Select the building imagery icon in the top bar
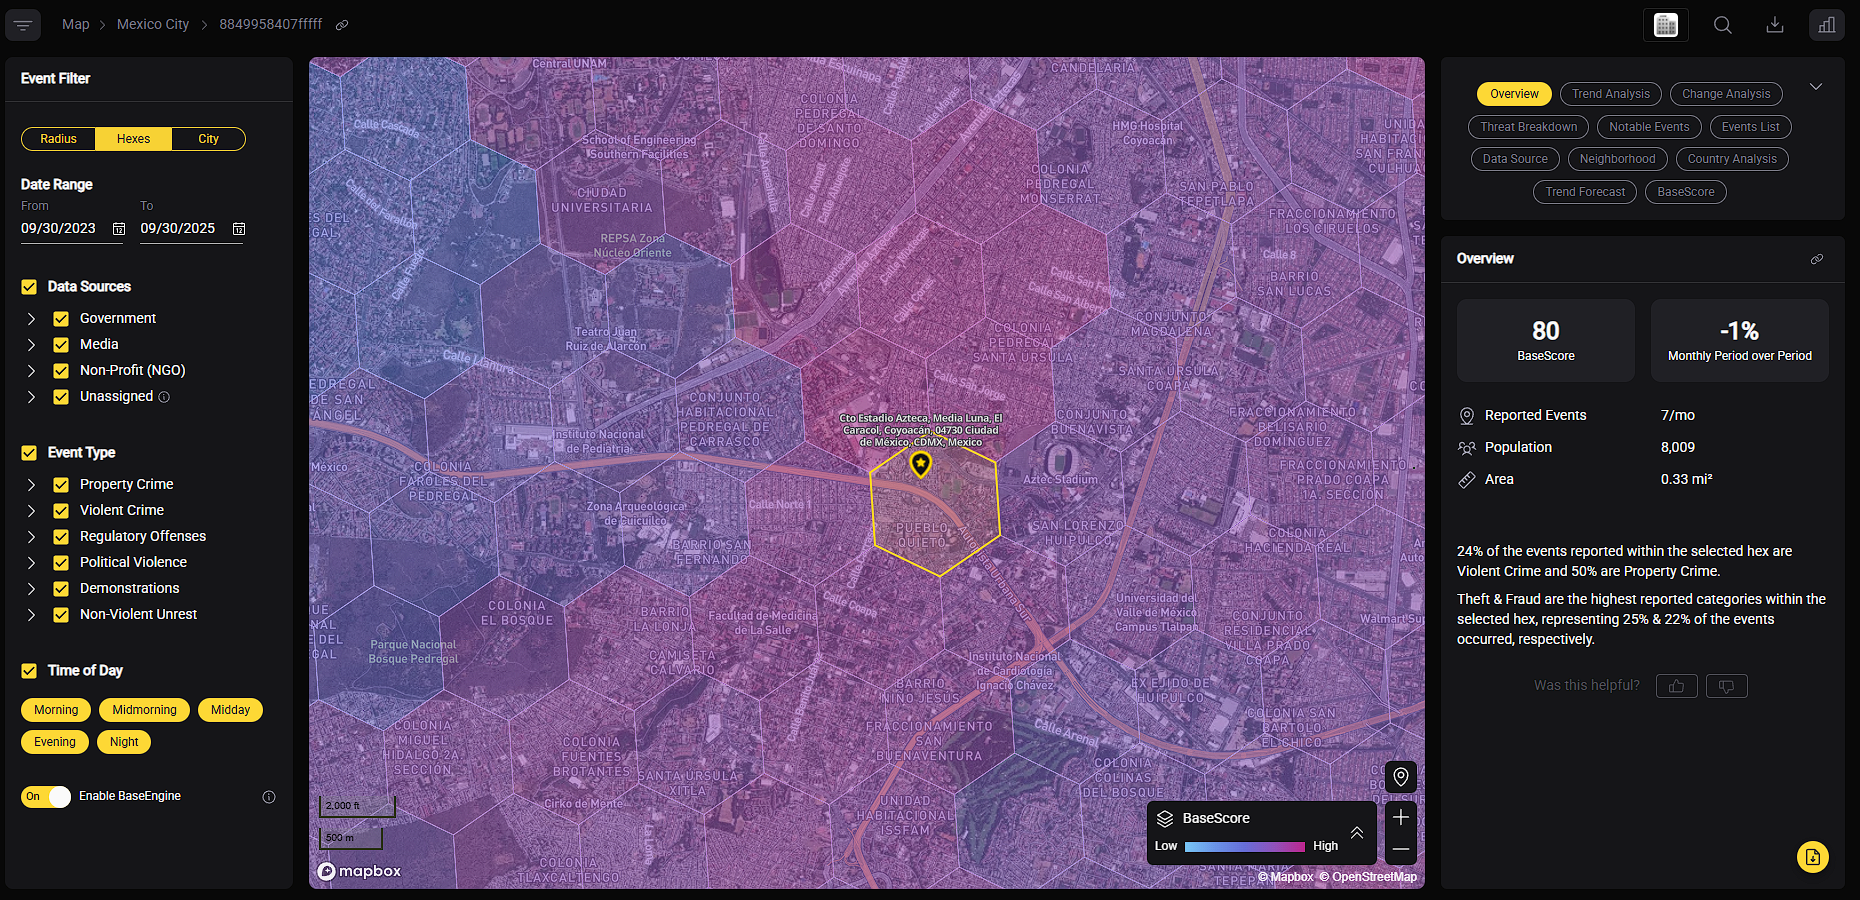 tap(1665, 24)
